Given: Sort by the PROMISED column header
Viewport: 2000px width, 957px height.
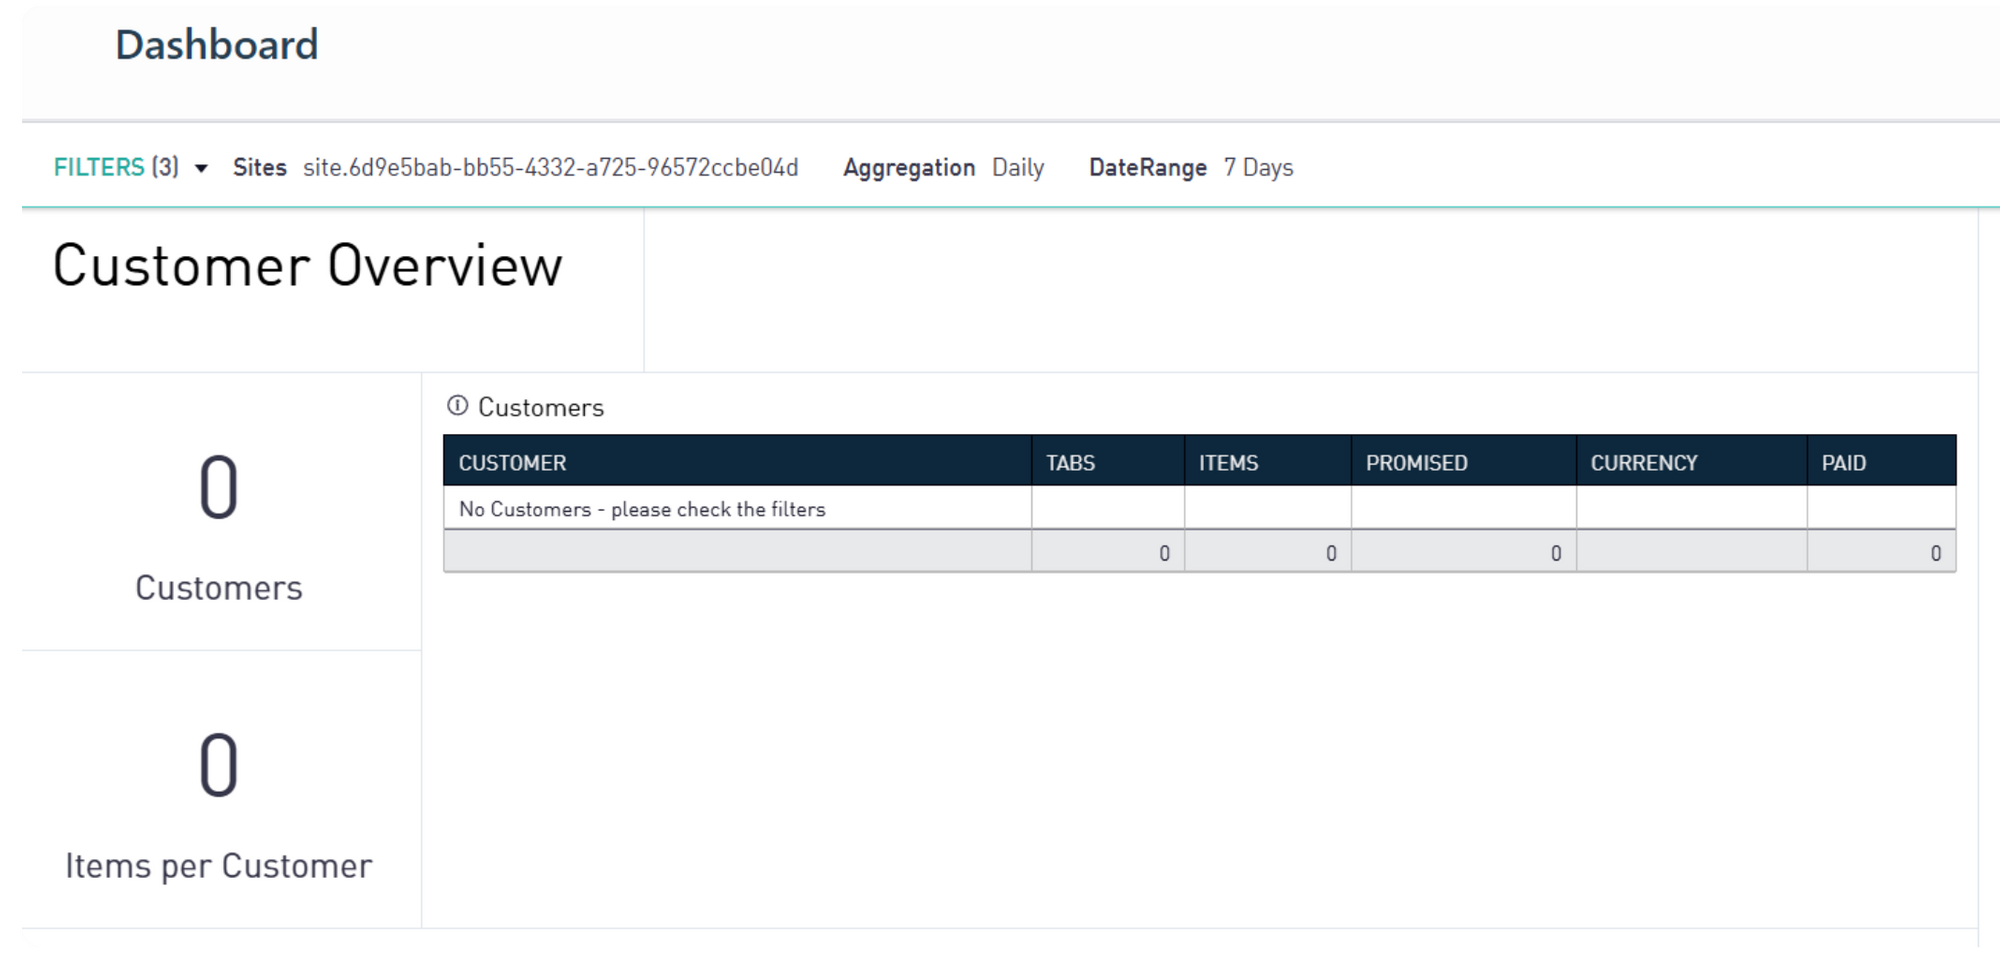Looking at the screenshot, I should point(1416,463).
